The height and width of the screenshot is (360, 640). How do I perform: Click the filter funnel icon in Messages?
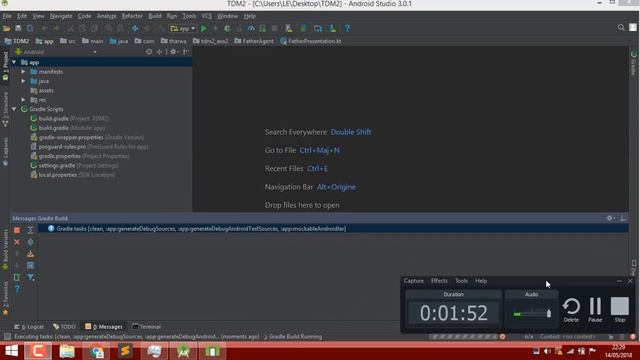pos(31,278)
